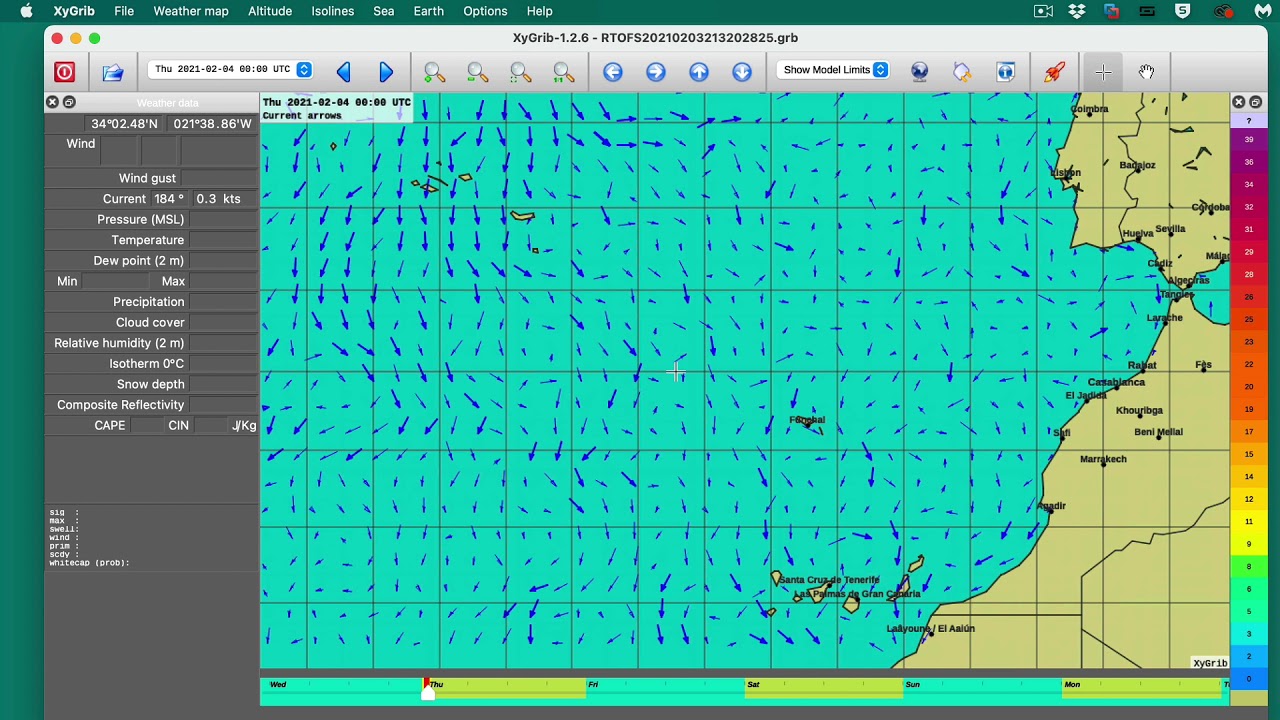Click the zoom in magnifier
The width and height of the screenshot is (1280, 720).
pos(434,72)
